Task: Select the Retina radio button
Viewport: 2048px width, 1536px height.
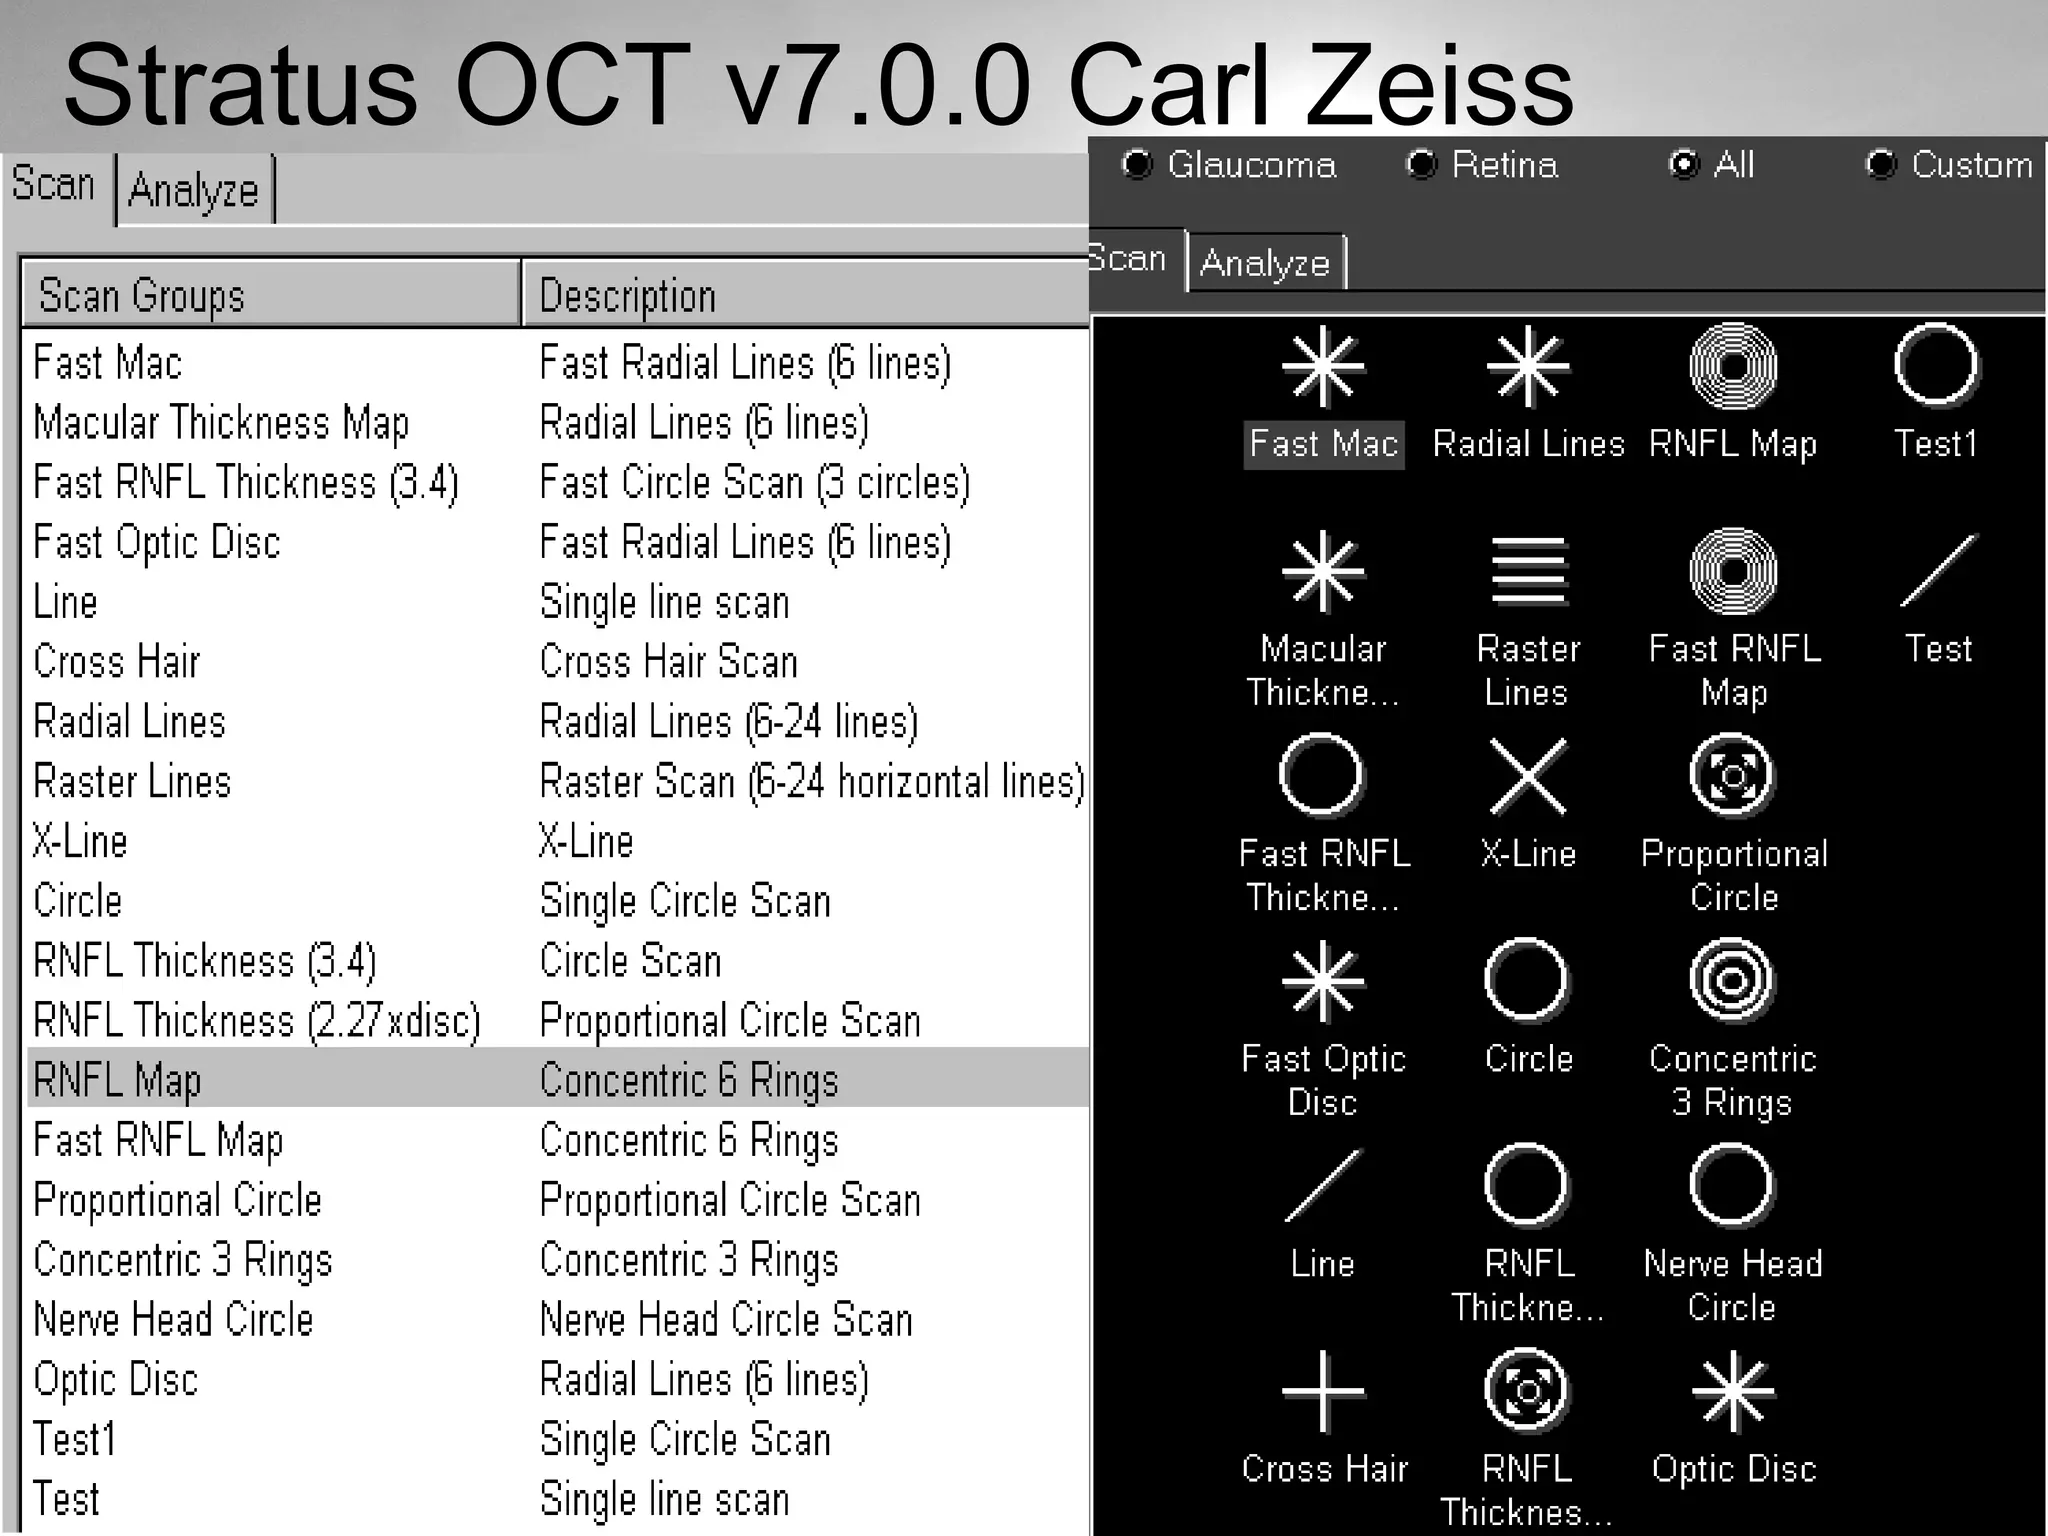Action: (1421, 164)
